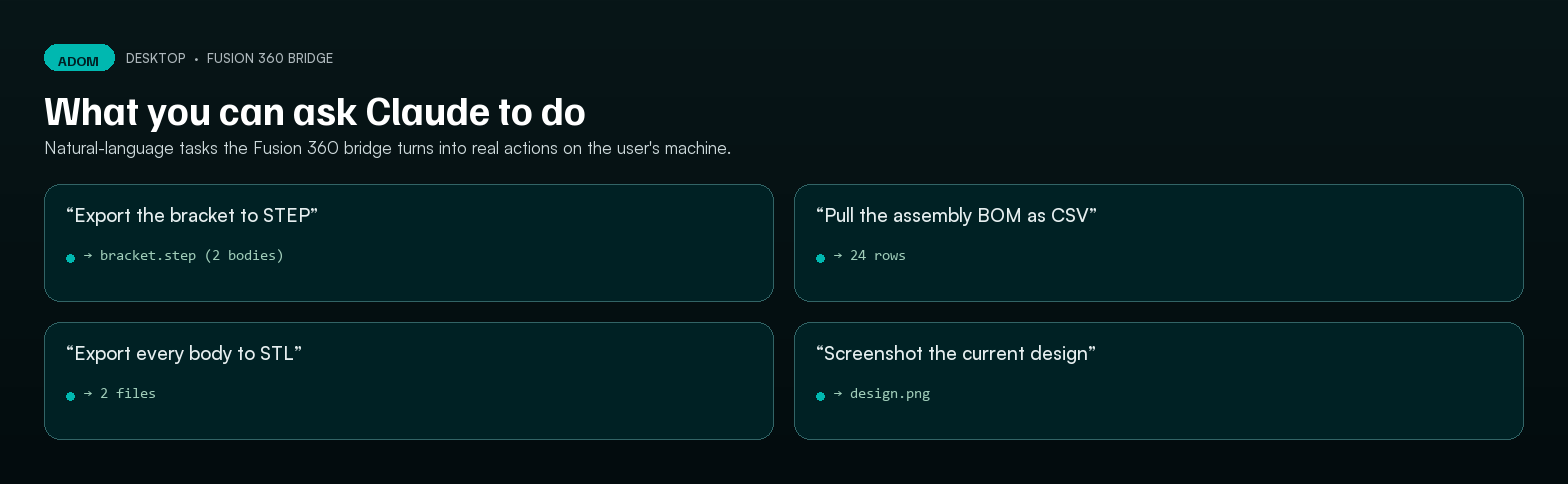Click the ADOM badge

(79, 58)
